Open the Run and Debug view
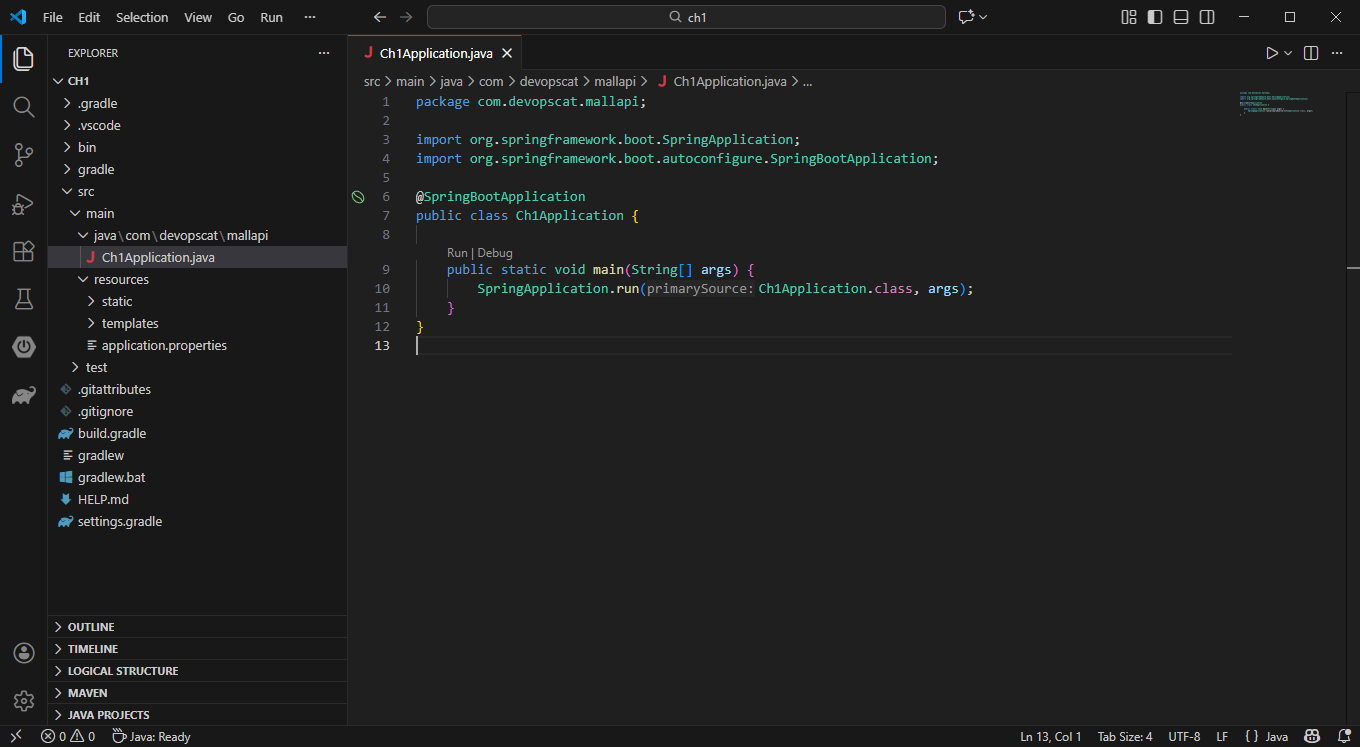 coord(24,204)
